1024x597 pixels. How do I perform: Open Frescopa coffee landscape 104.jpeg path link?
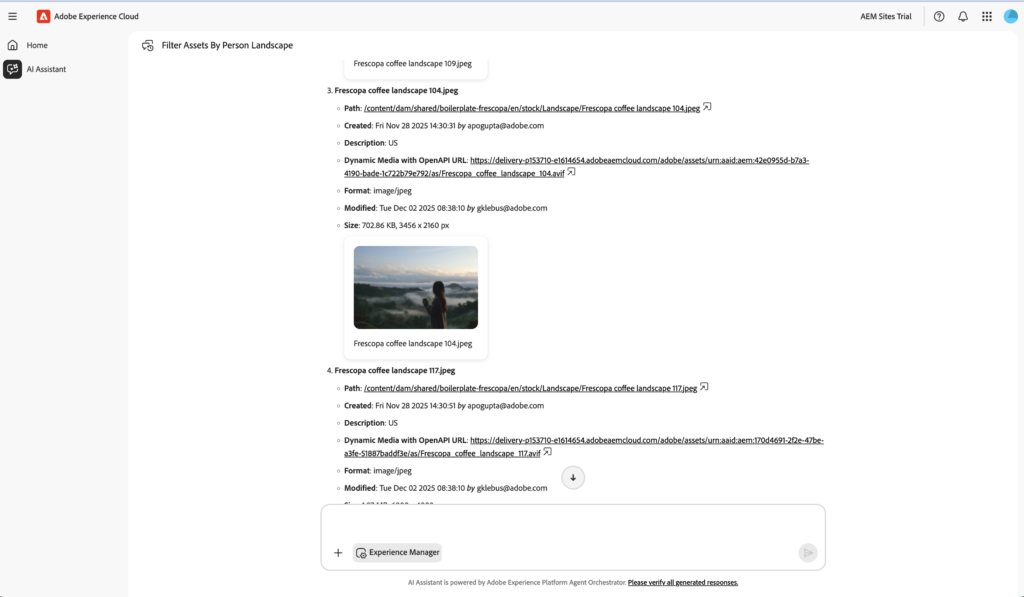(531, 108)
